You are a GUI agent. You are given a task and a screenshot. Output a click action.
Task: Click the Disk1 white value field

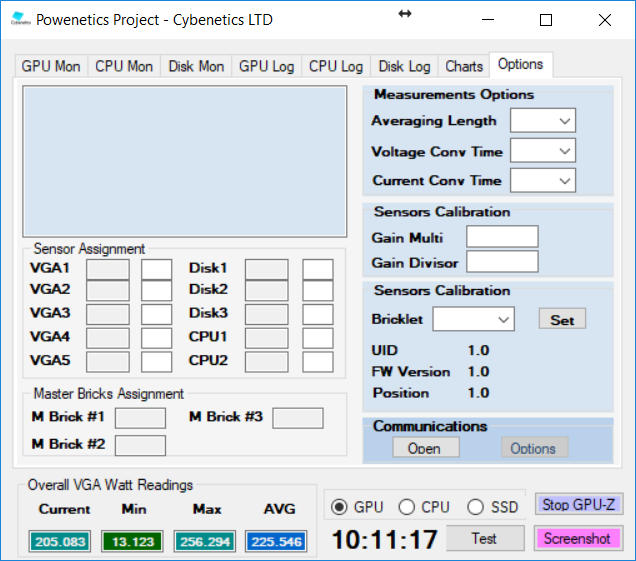[318, 269]
